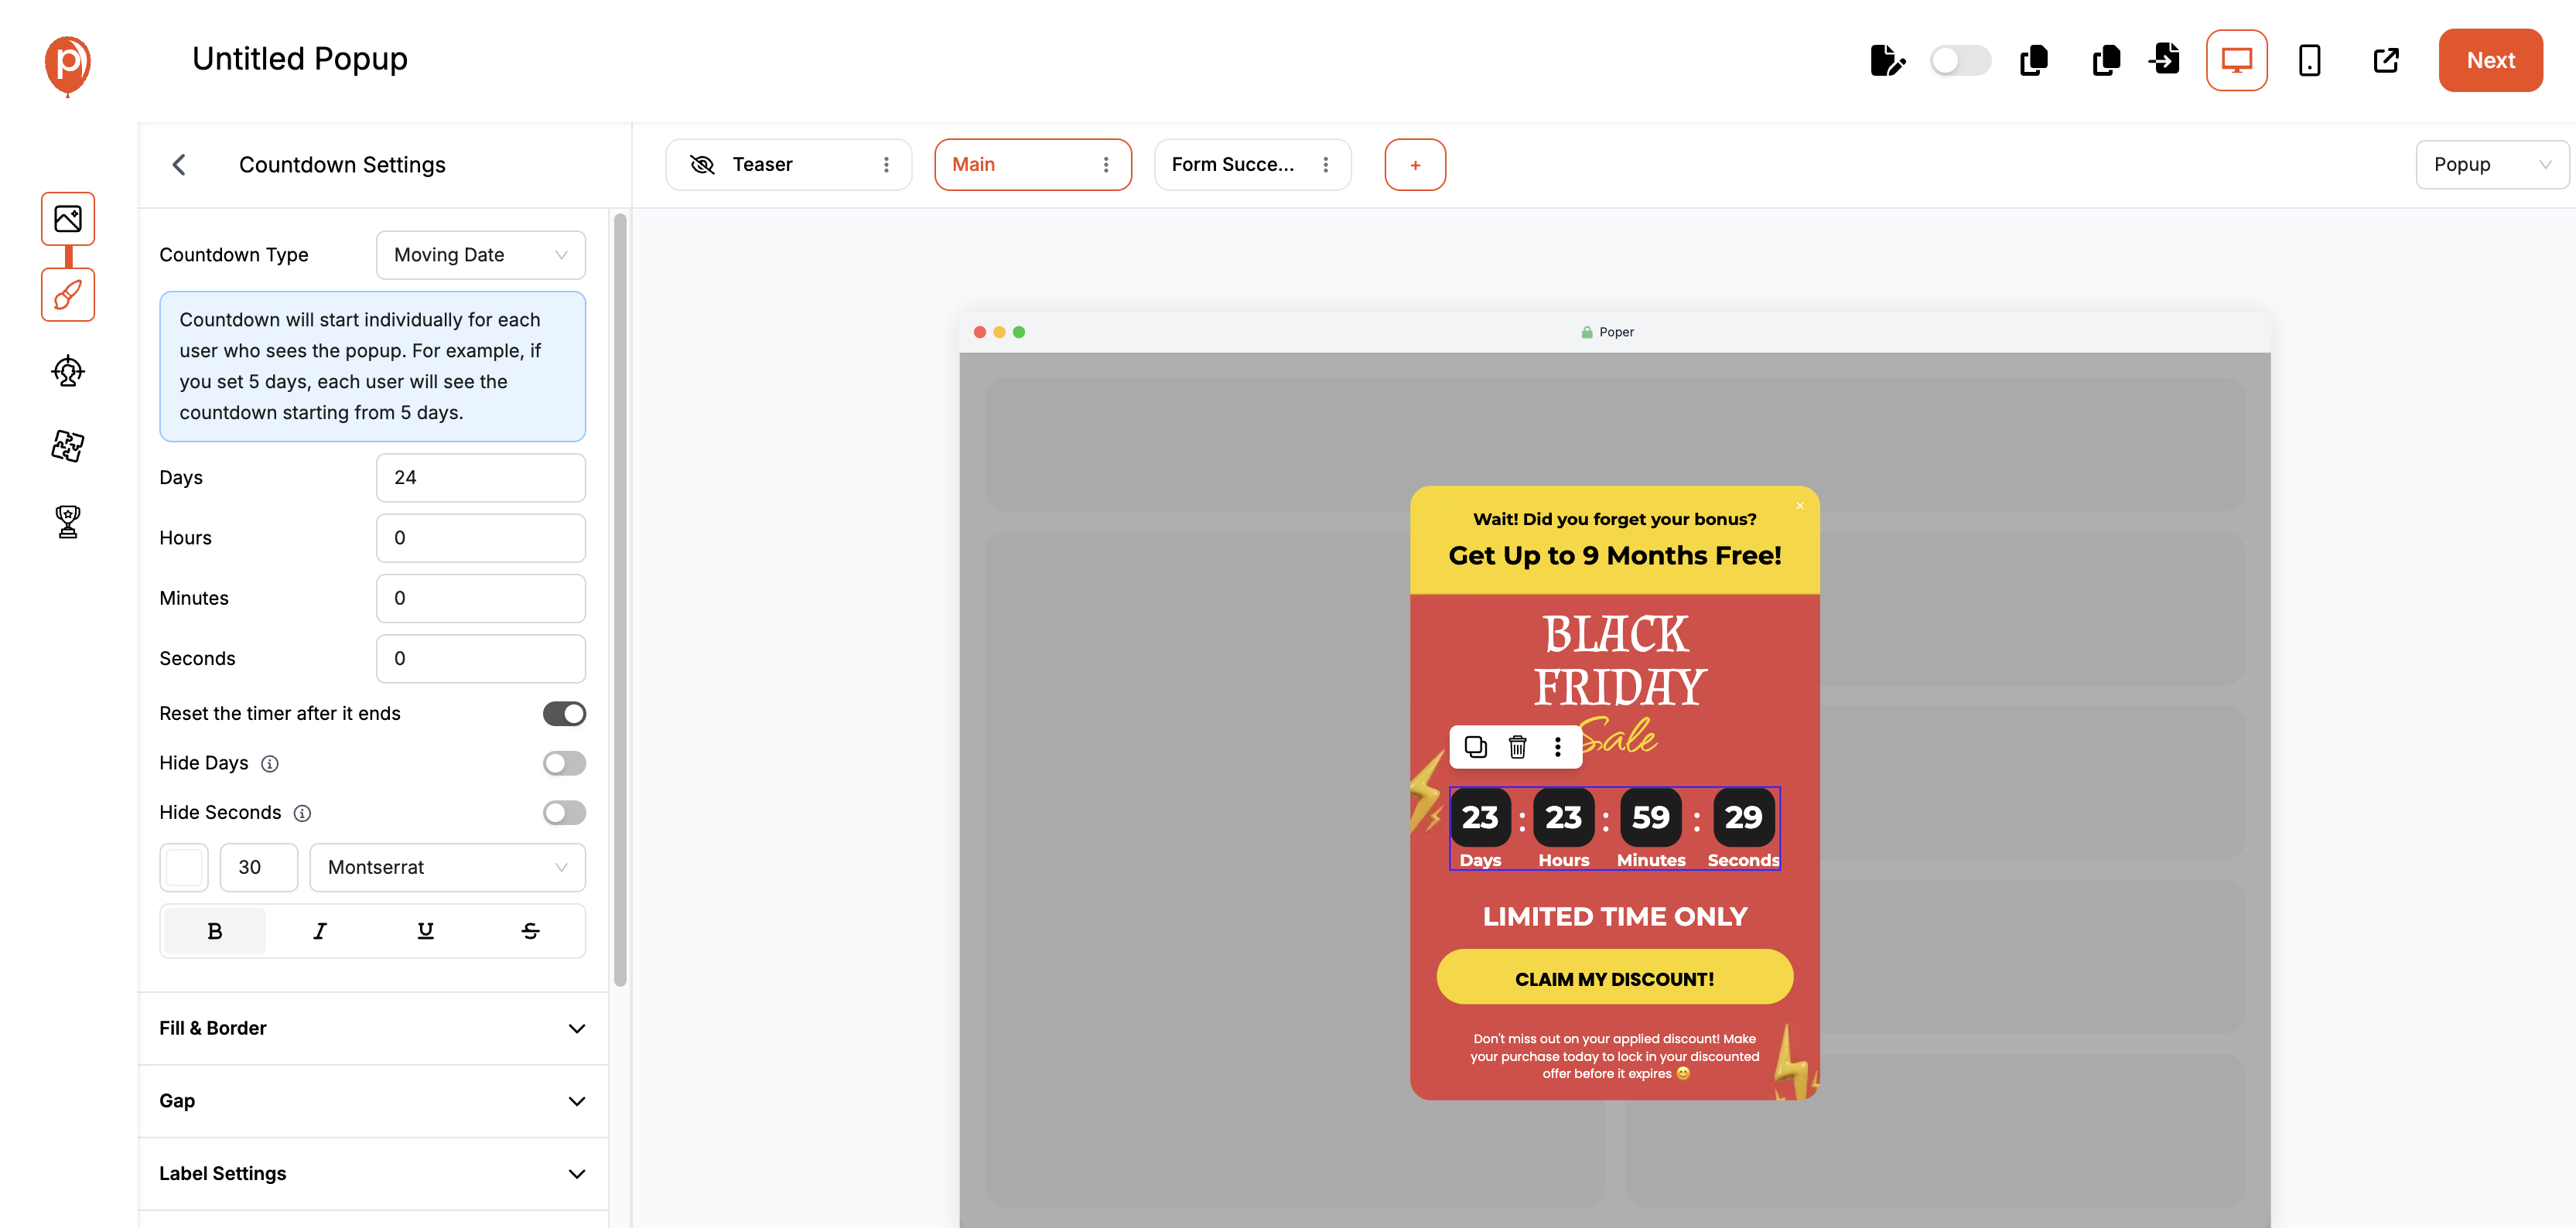Screen dimensions: 2576x1228
Task: Click the trash delete icon above countdown
Action: (x=1517, y=747)
